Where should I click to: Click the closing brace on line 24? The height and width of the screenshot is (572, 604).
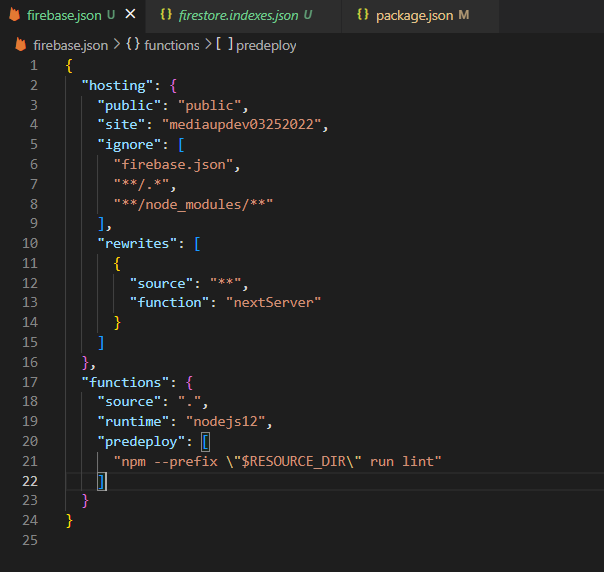tap(69, 521)
